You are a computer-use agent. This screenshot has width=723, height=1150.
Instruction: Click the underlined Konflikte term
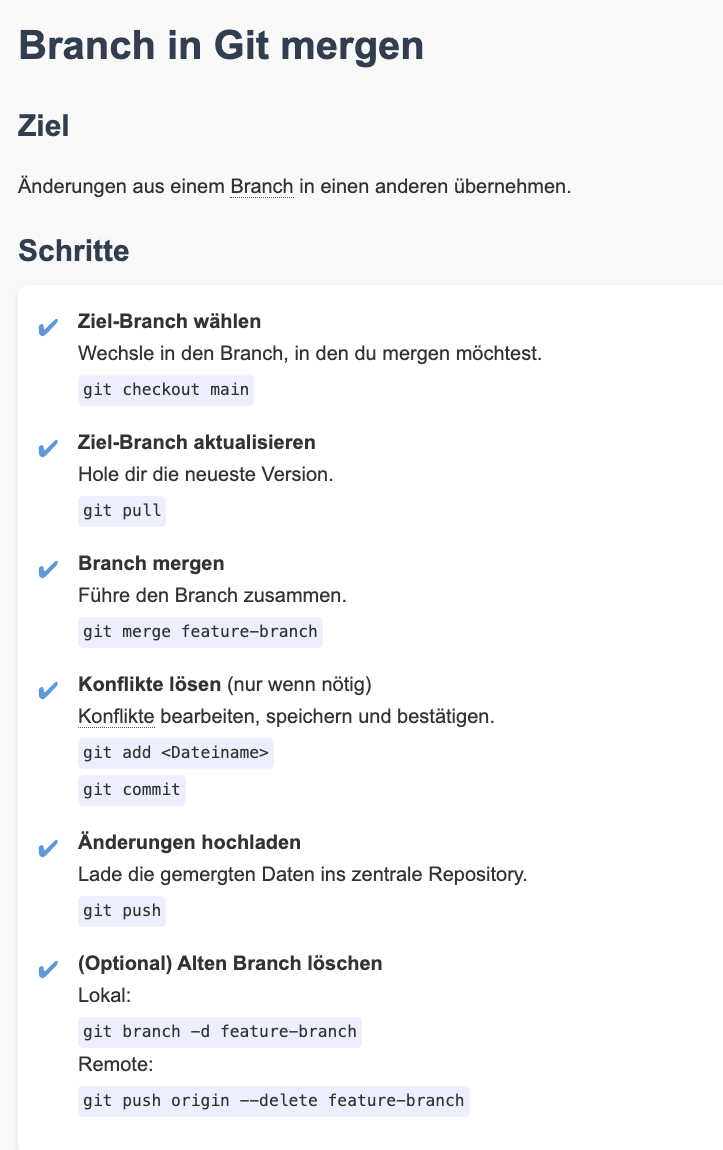click(116, 717)
